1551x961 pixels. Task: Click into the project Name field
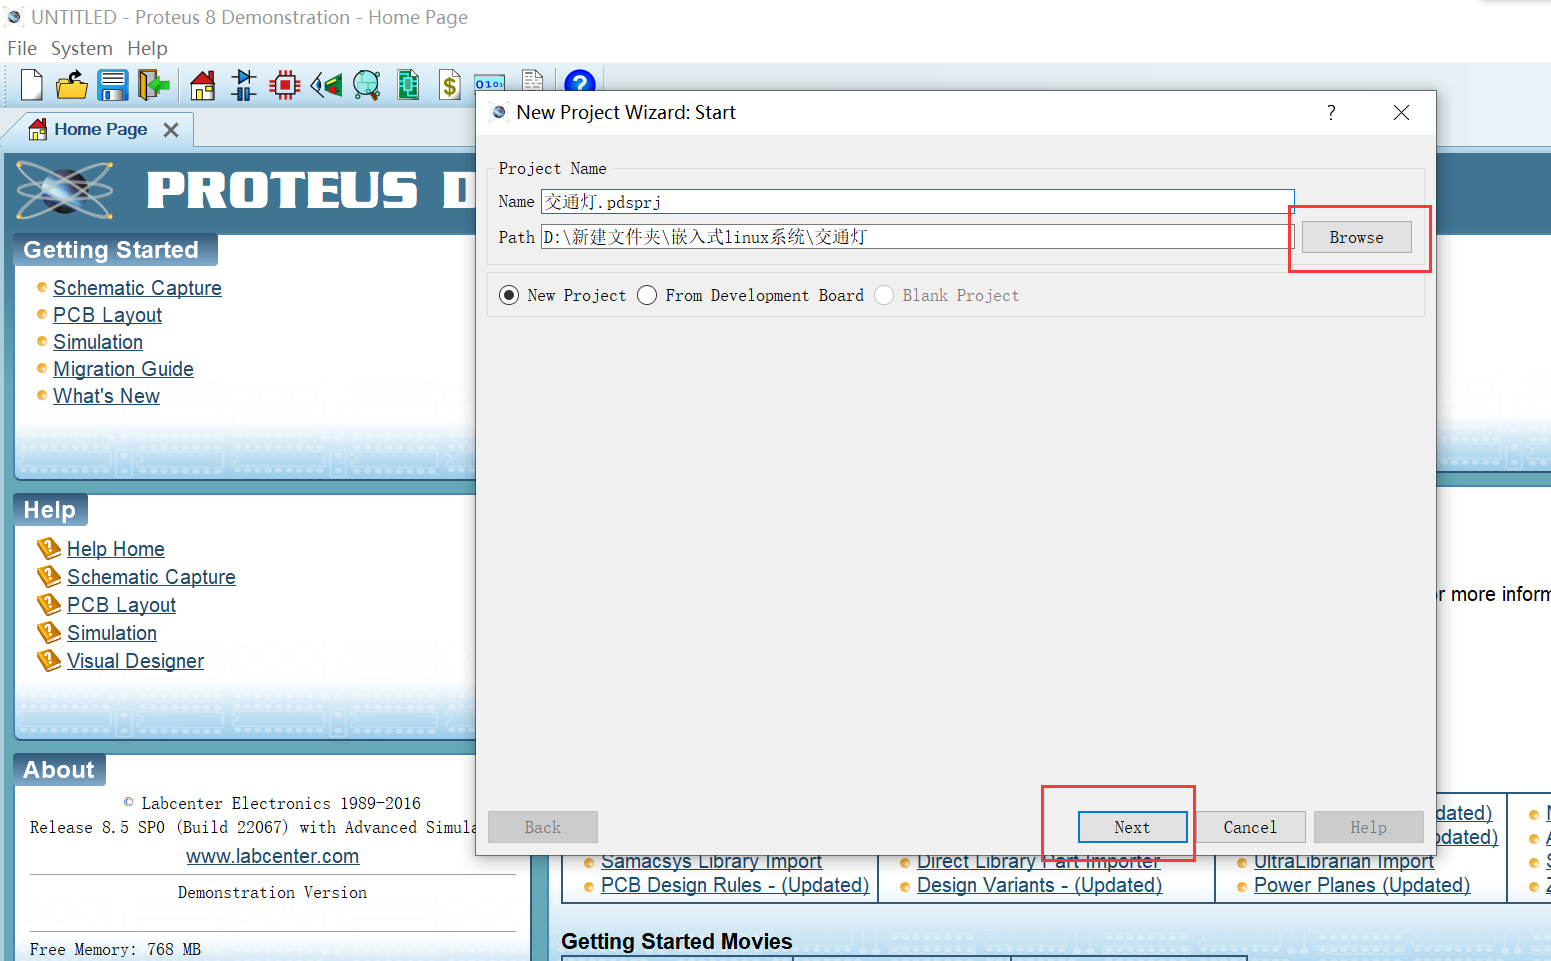917,201
